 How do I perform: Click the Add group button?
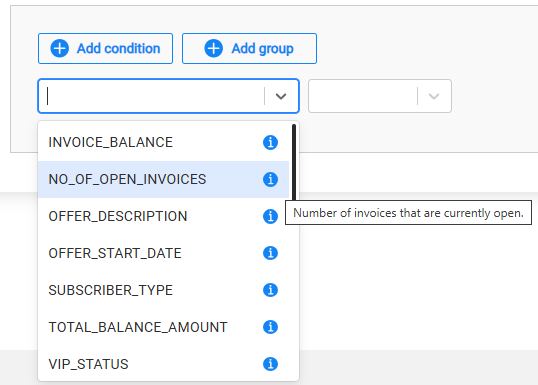[249, 48]
